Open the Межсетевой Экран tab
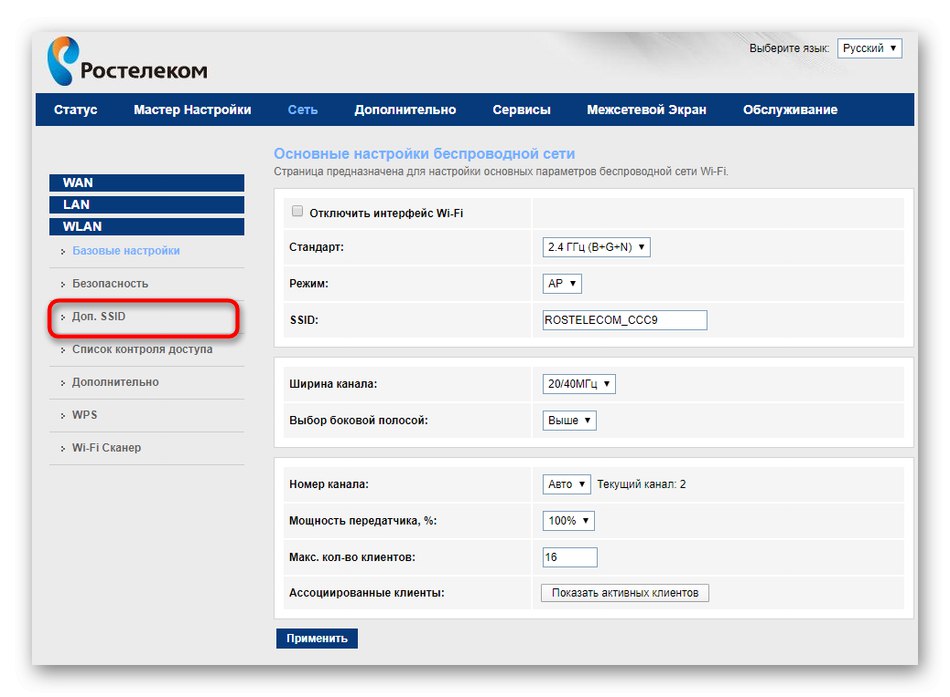This screenshot has width=950, height=697. click(646, 110)
